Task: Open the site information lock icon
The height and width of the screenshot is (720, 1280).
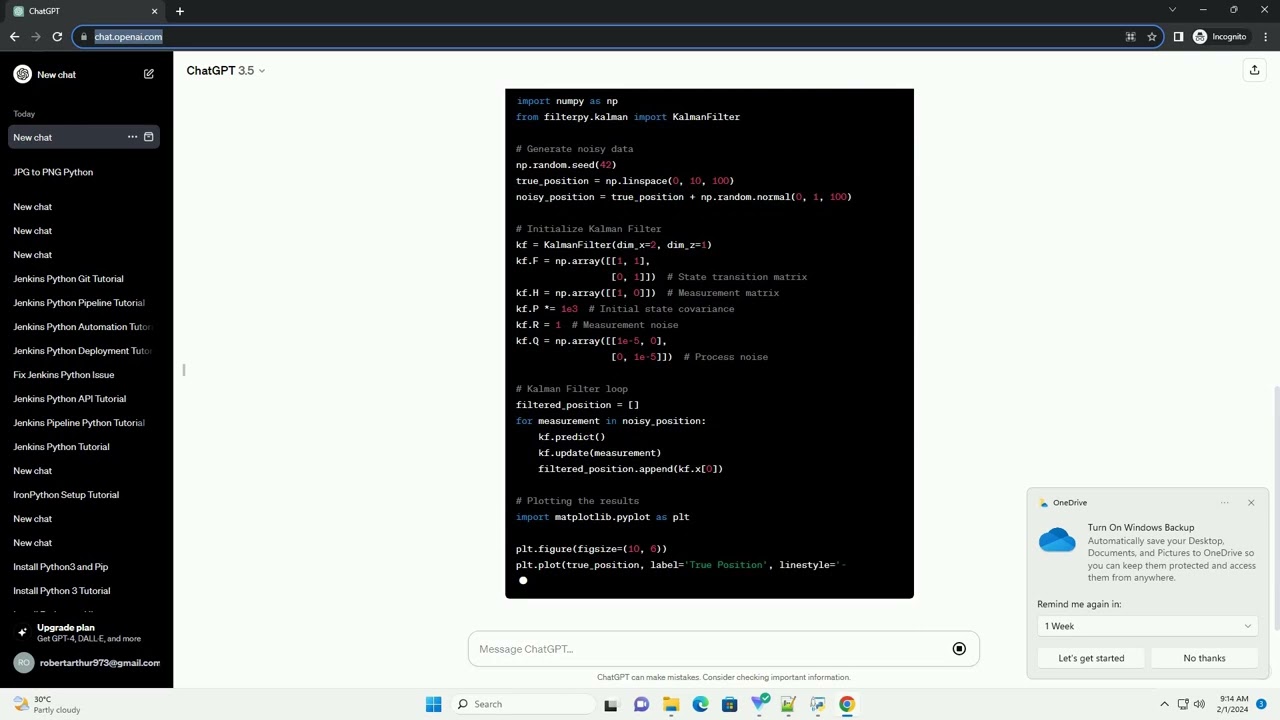Action: 84,37
